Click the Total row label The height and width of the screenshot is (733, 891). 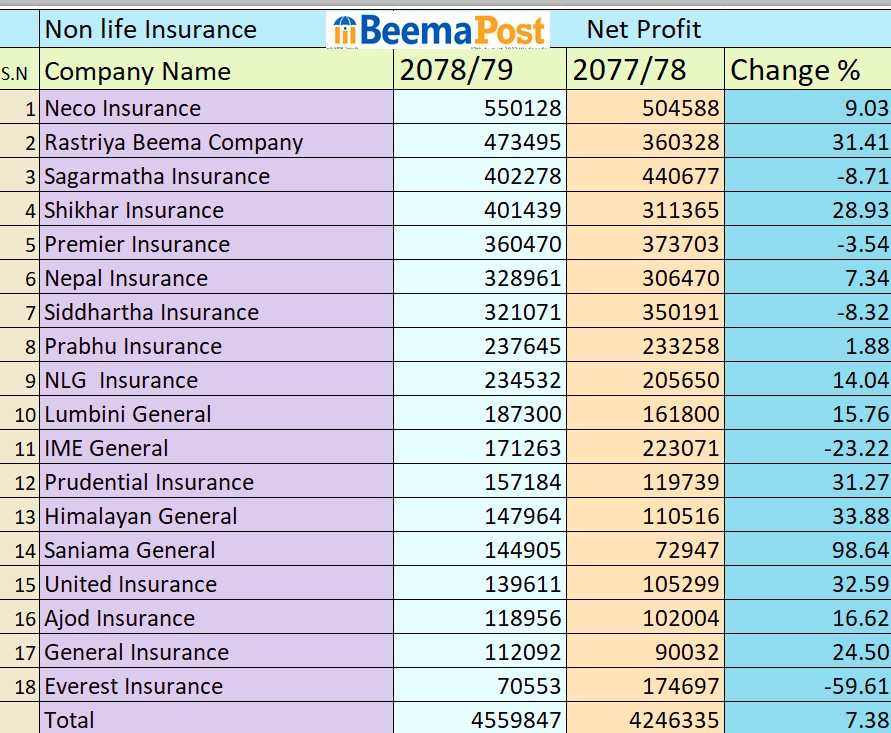coord(70,720)
